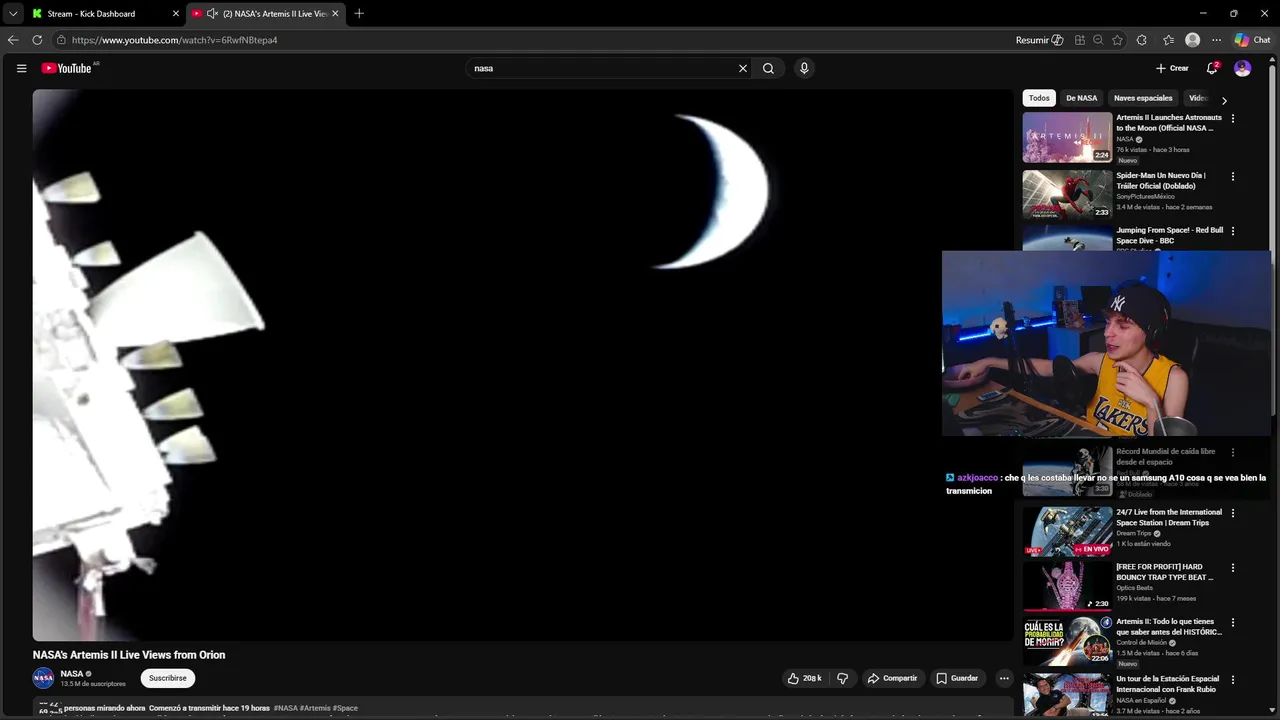Reload the page
Screen dimensions: 1280x720
coord(37,40)
